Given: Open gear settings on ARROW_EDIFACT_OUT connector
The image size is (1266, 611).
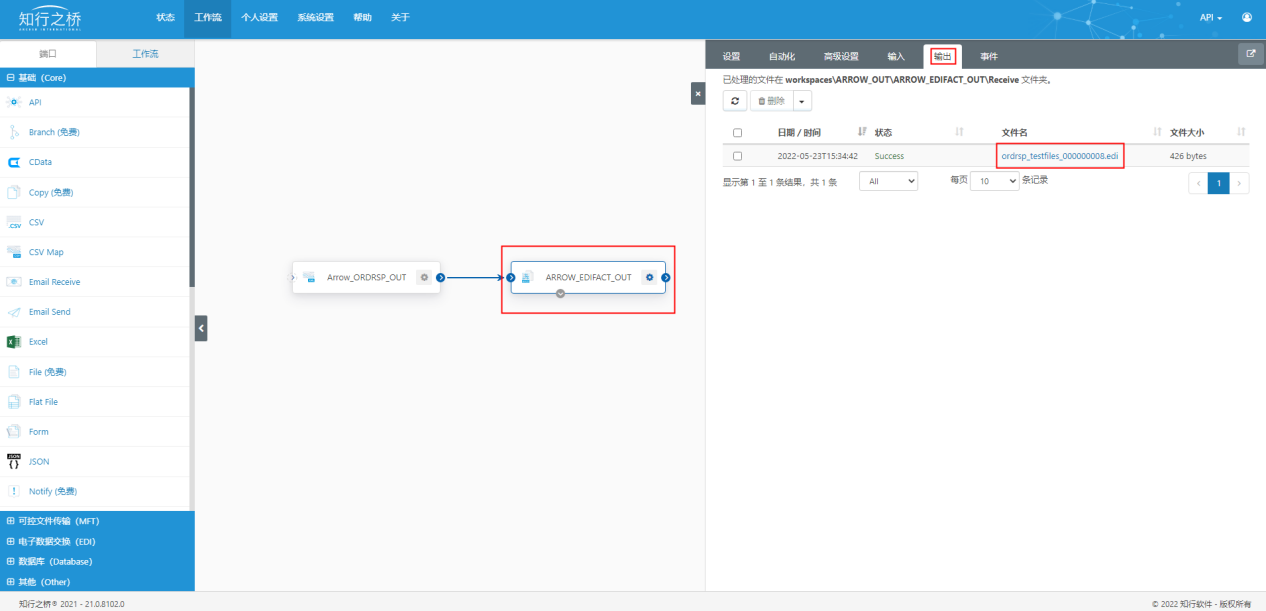Looking at the screenshot, I should (650, 277).
